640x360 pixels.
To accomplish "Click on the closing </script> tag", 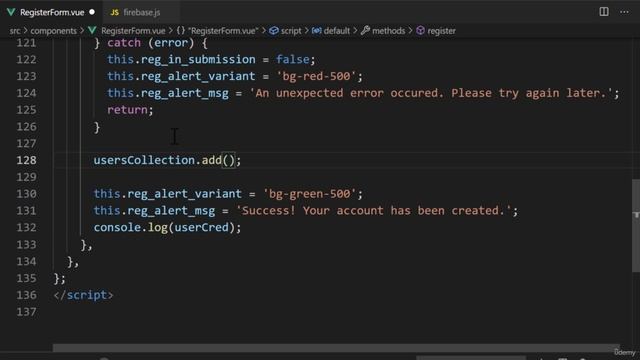I will (83, 295).
